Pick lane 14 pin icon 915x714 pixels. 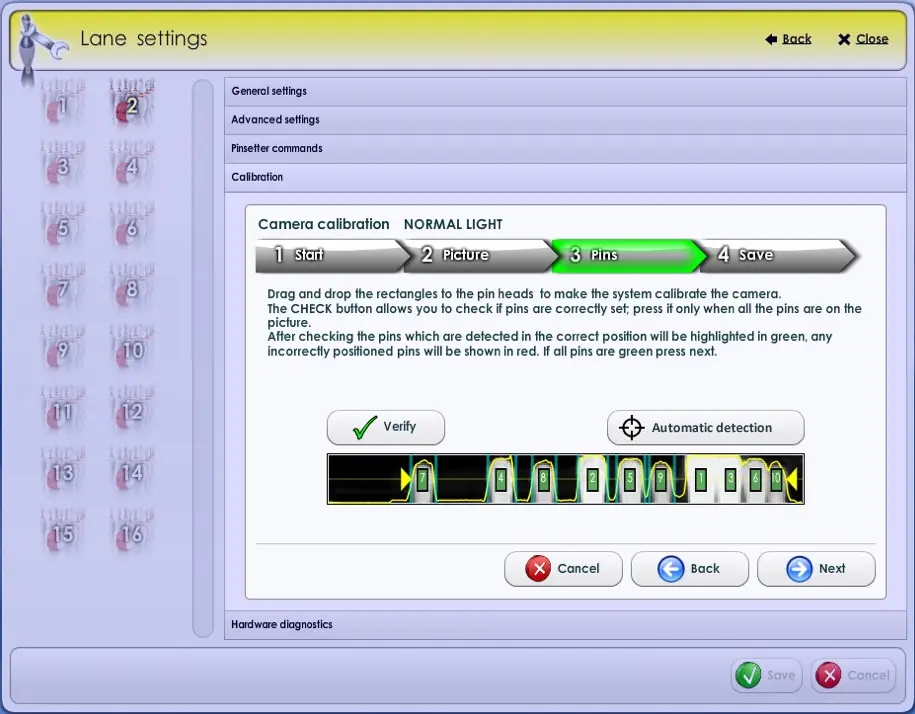[x=131, y=471]
